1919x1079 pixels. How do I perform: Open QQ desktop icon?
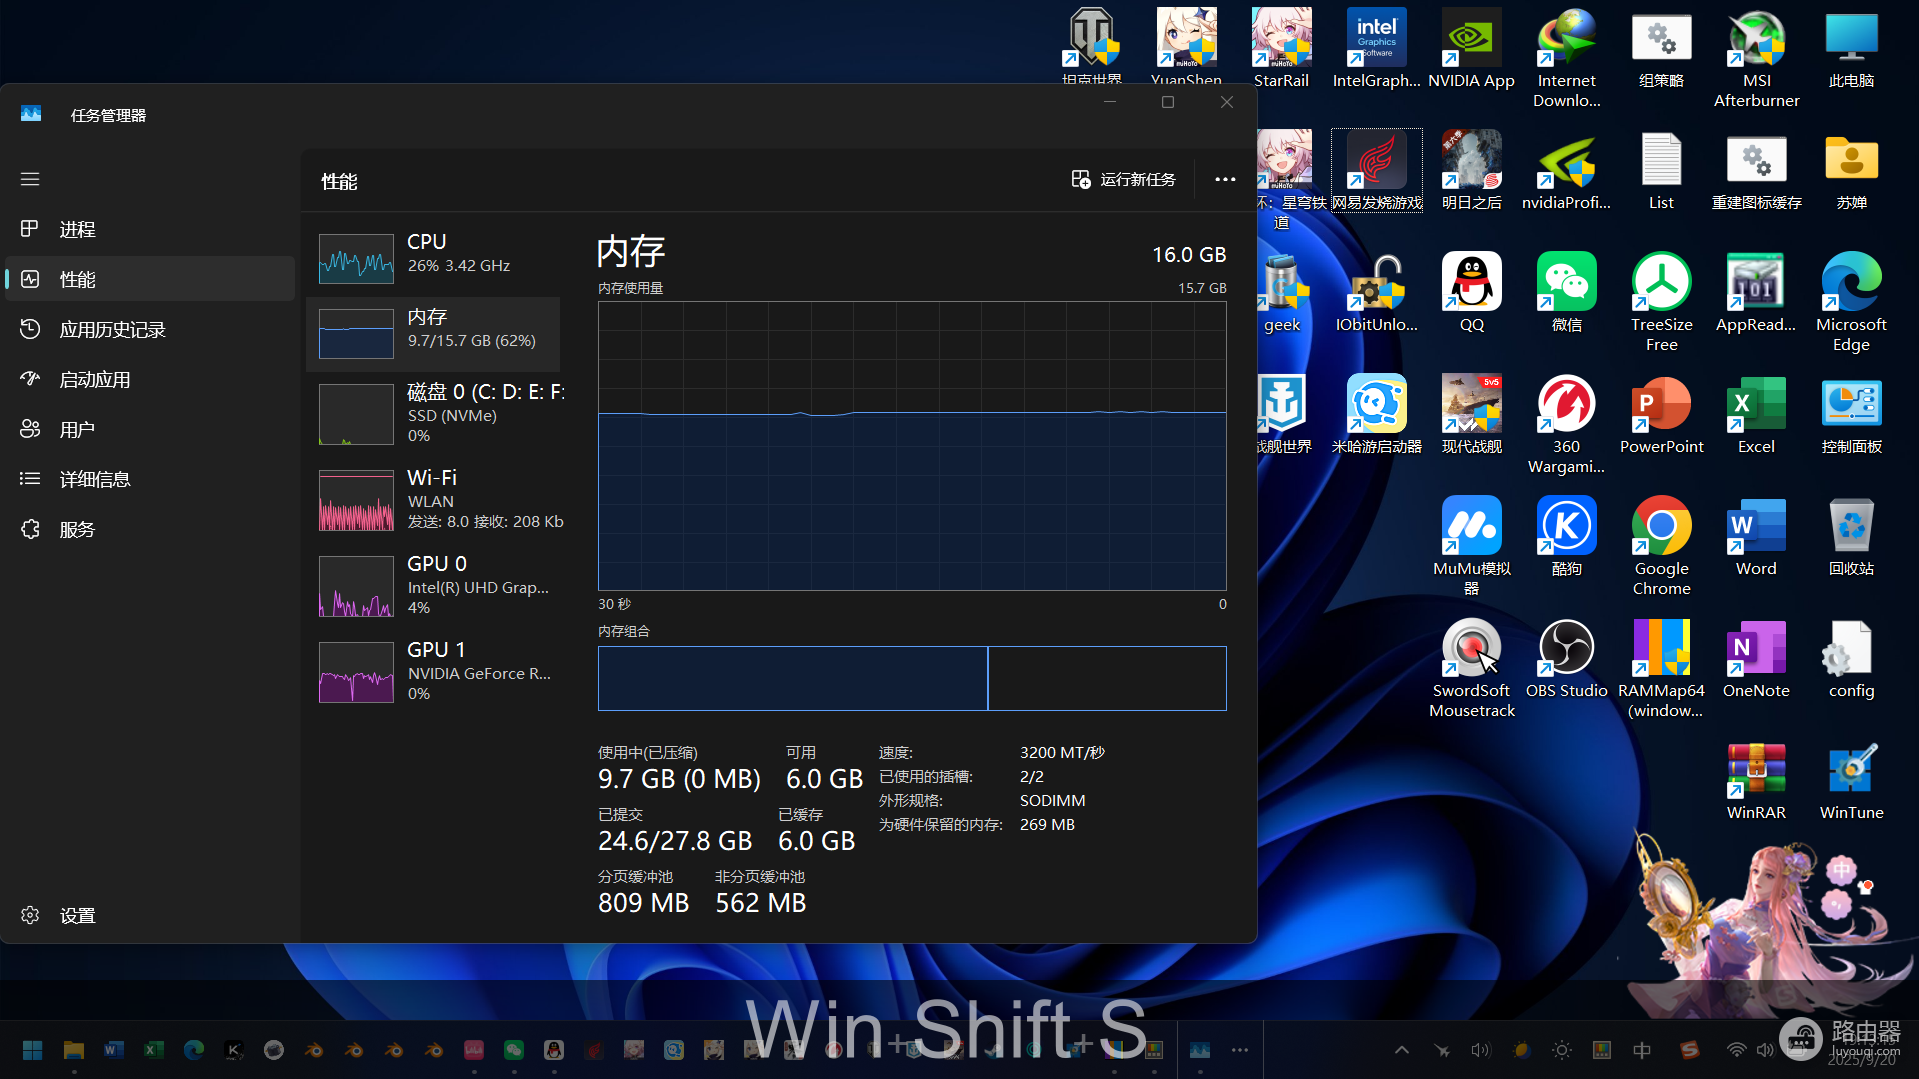click(1471, 293)
